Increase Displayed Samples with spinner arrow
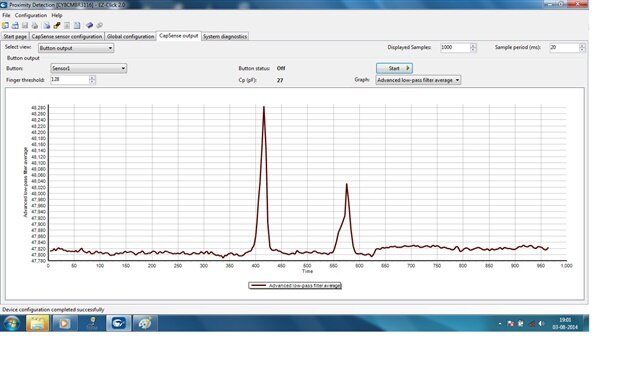Image resolution: width=619 pixels, height=365 pixels. pos(473,46)
